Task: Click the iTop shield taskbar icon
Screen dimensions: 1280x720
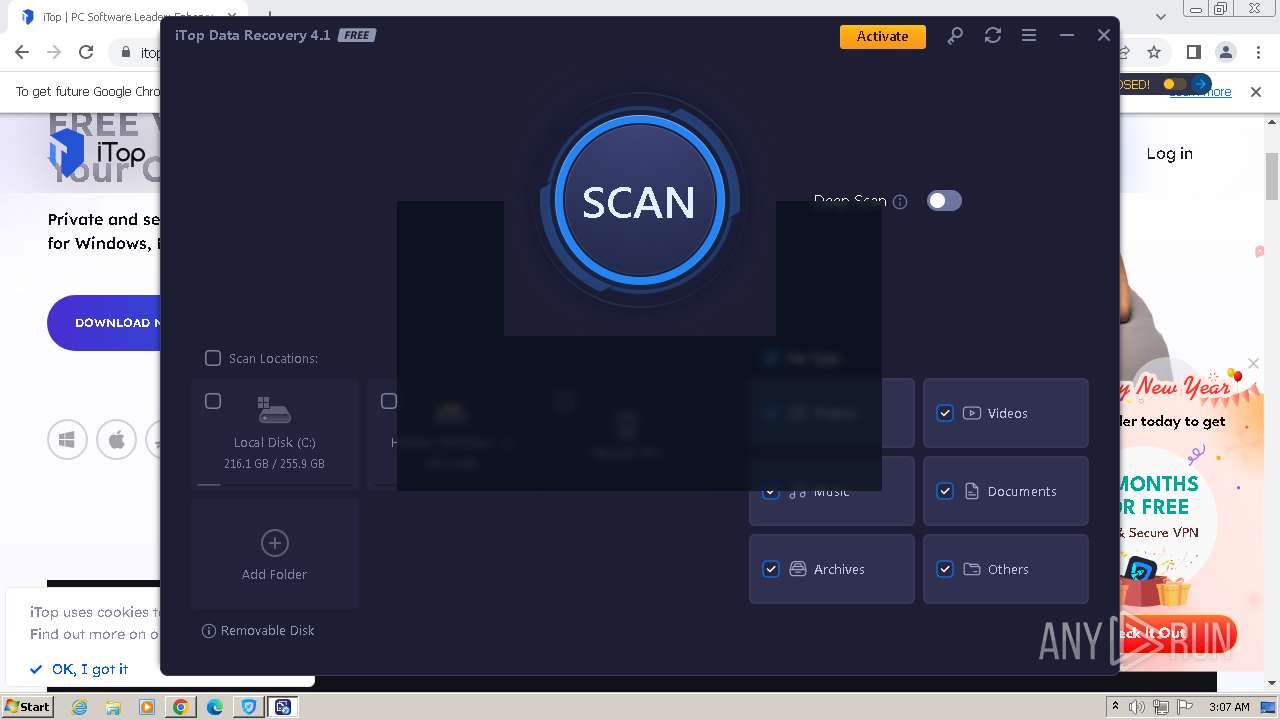Action: (x=249, y=707)
